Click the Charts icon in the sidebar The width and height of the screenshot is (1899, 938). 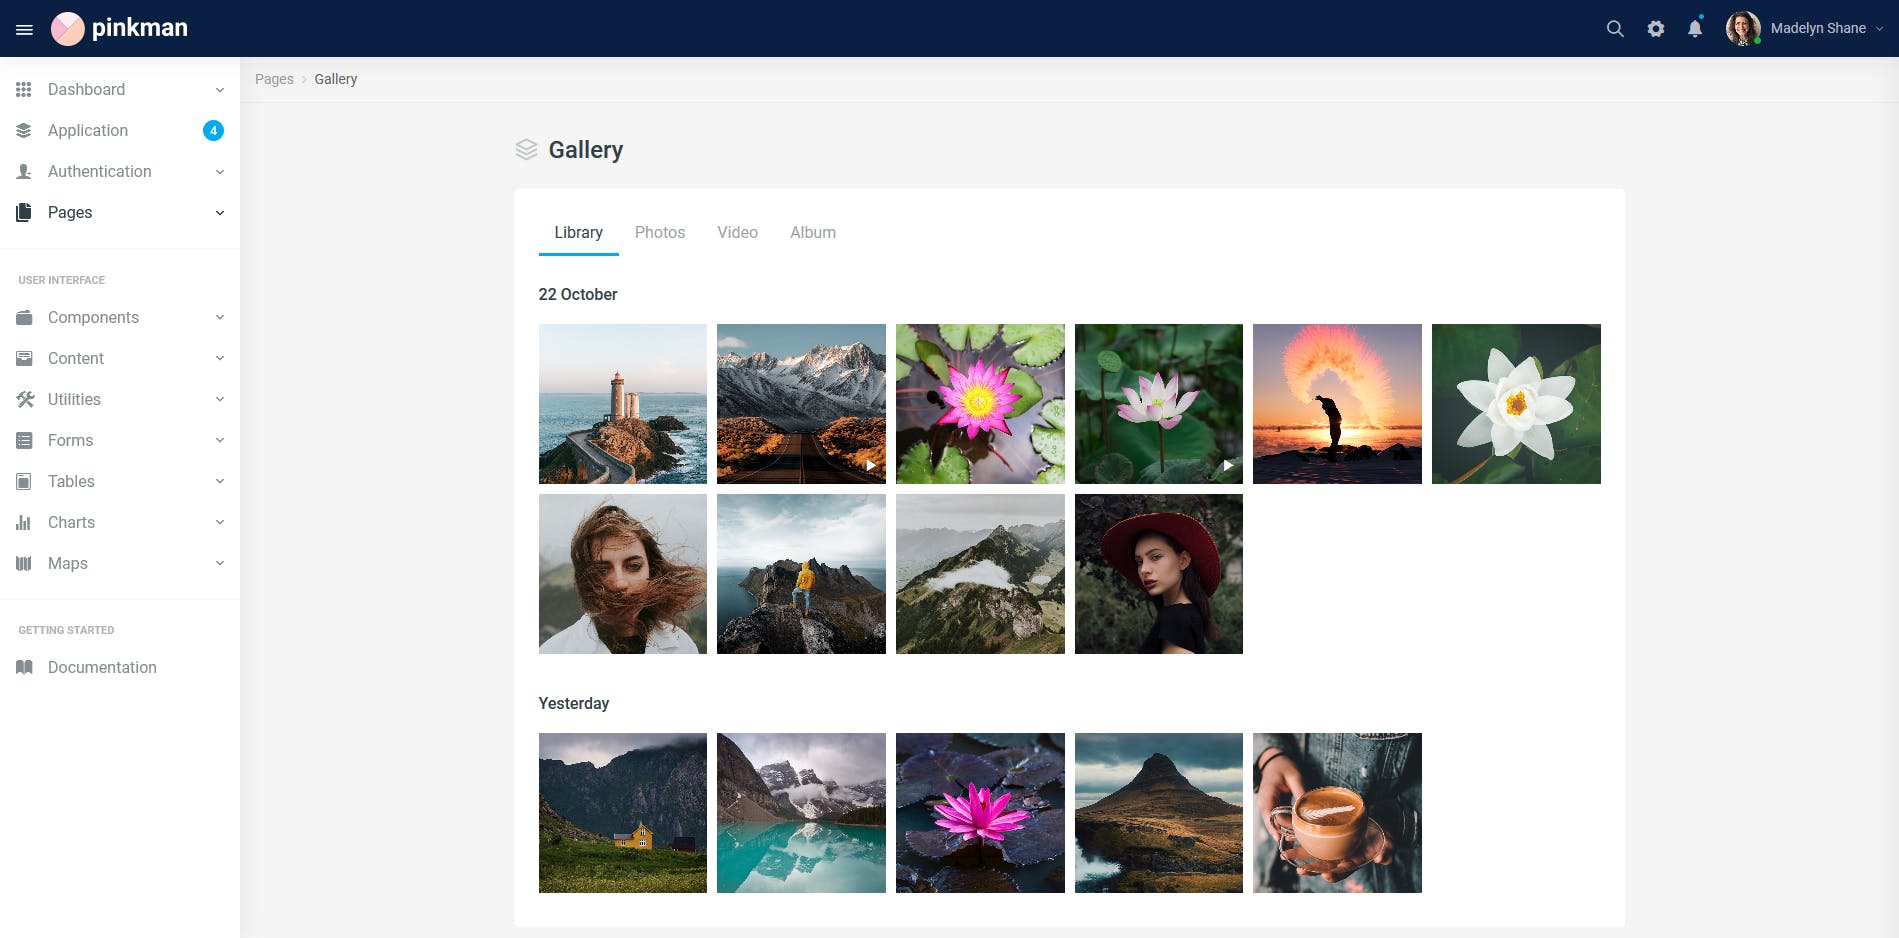(x=23, y=522)
